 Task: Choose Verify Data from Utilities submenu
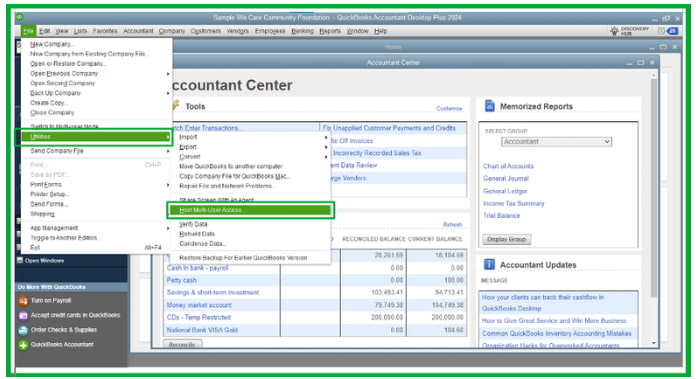[193, 224]
